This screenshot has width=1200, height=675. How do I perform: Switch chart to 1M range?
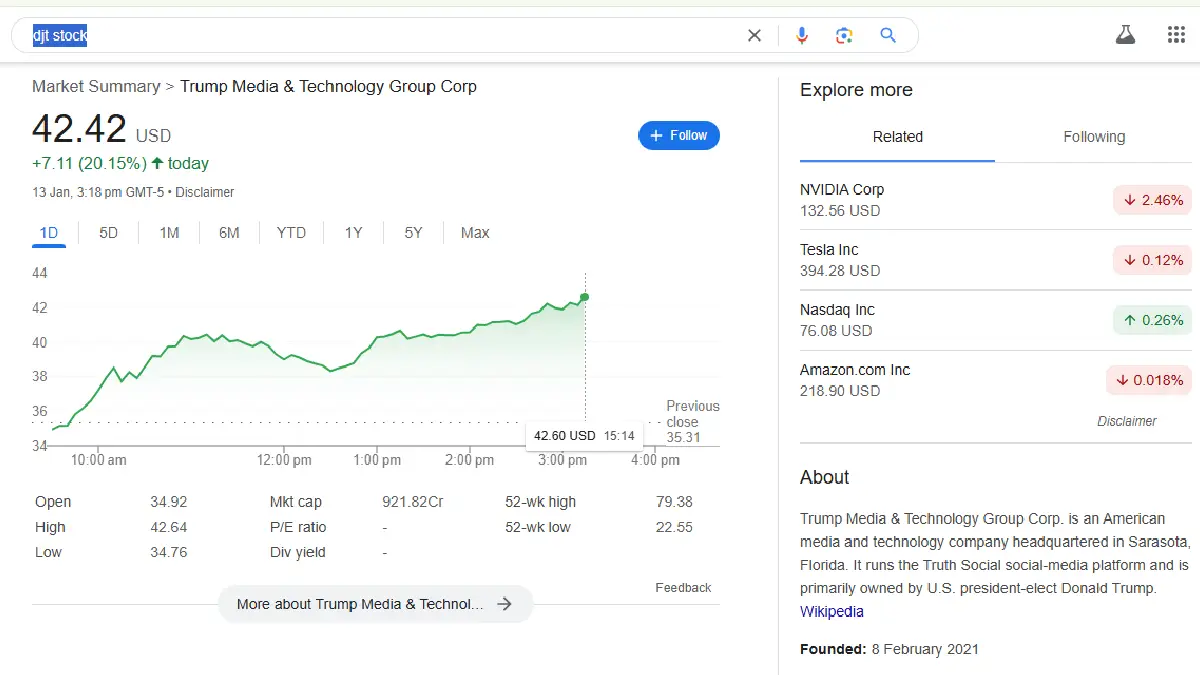pos(169,233)
